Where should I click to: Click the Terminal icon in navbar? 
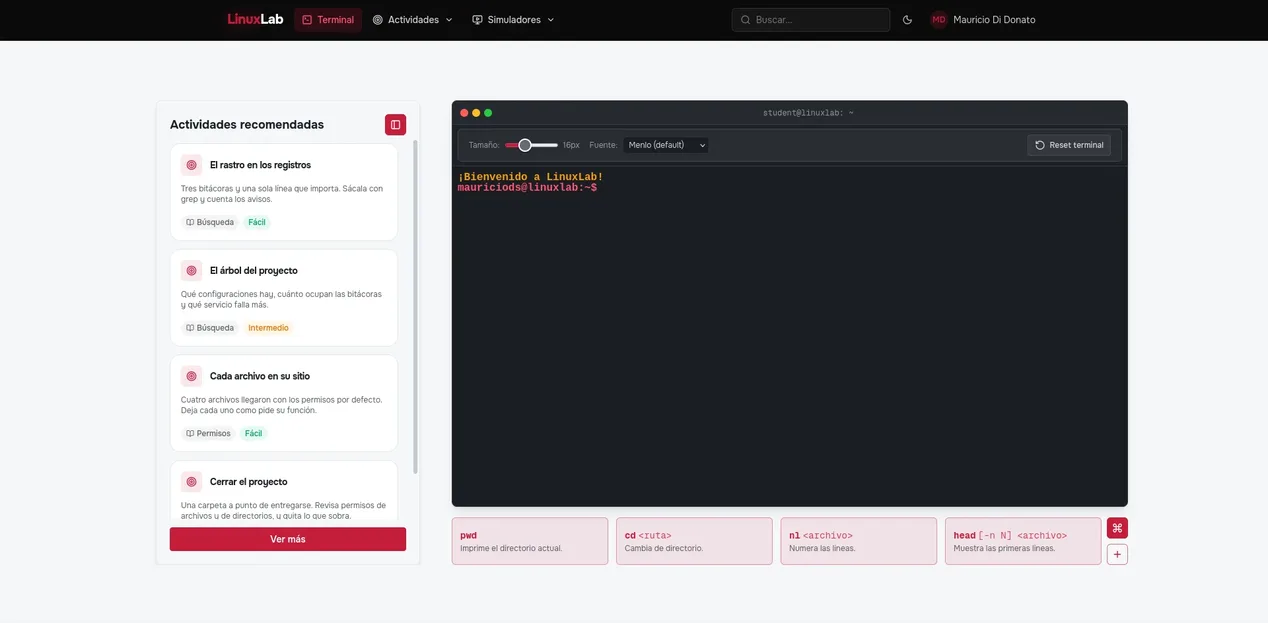click(307, 20)
